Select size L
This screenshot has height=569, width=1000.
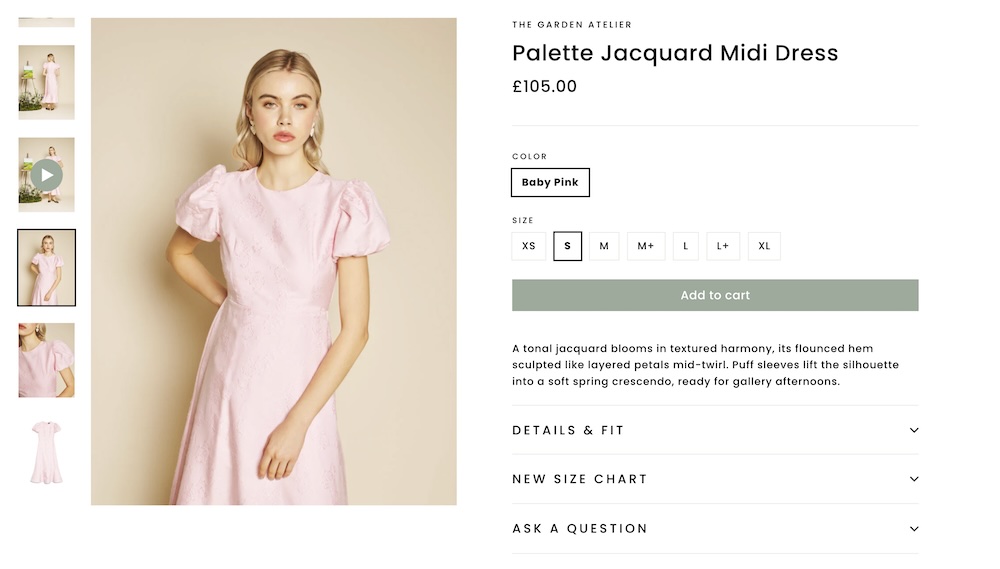point(685,246)
